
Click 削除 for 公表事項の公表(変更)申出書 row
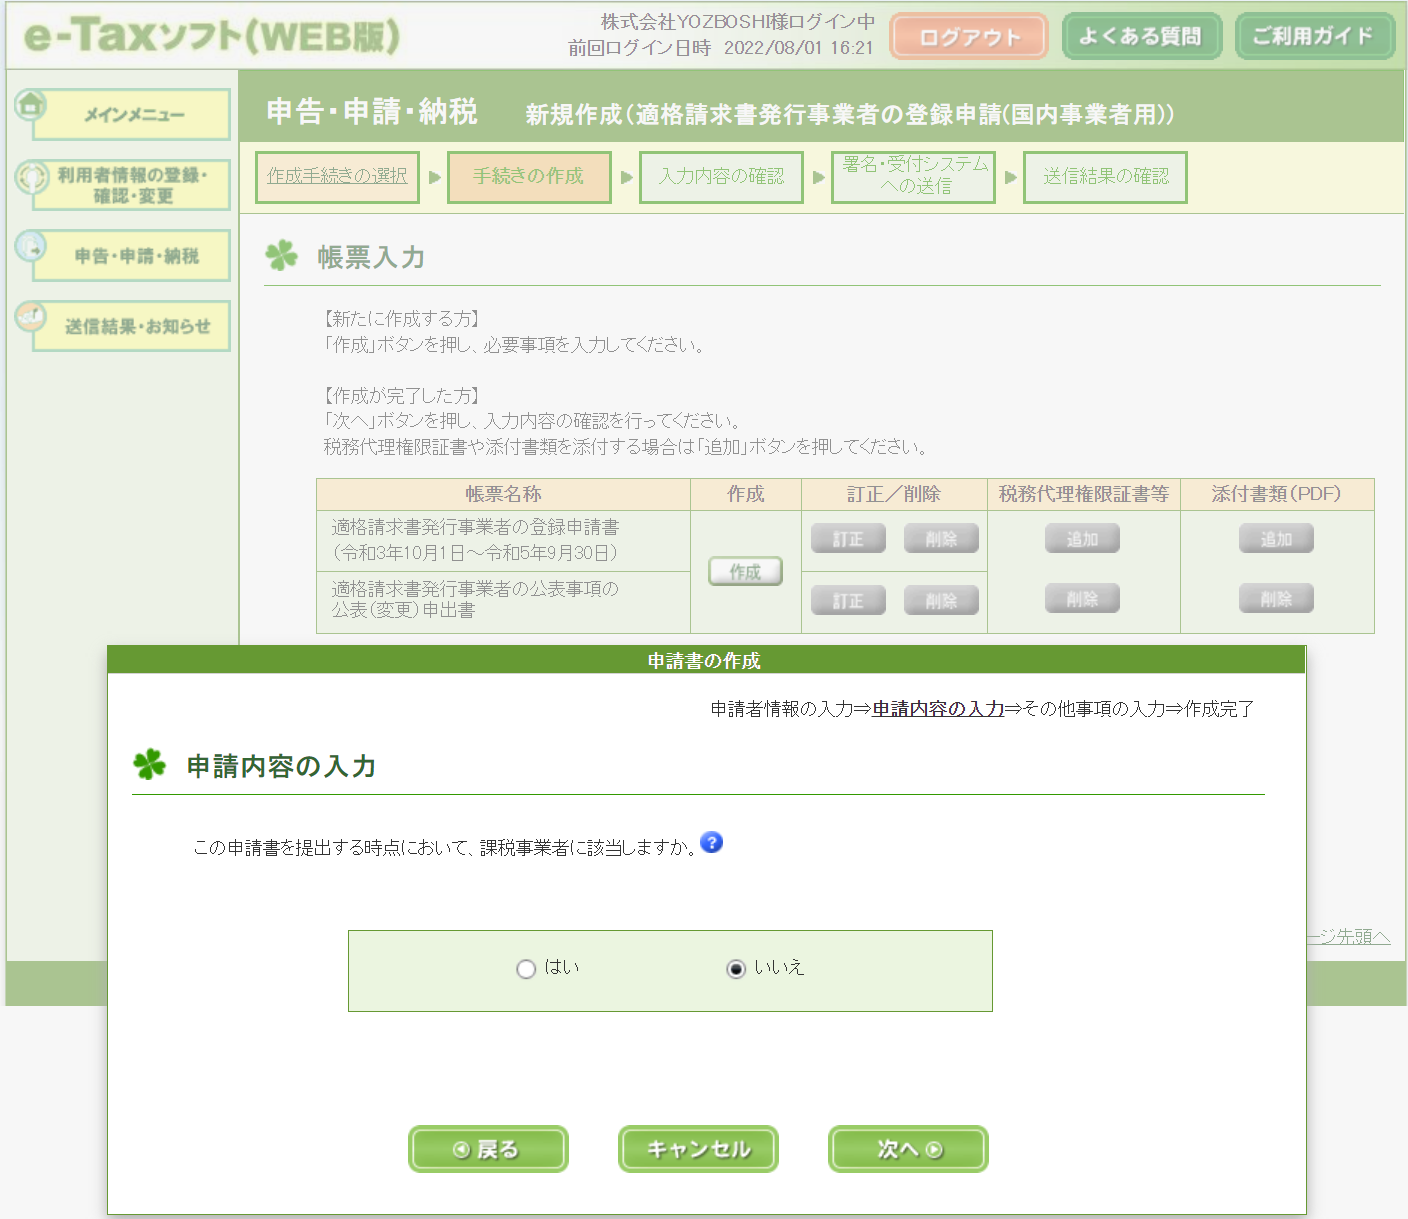point(941,600)
